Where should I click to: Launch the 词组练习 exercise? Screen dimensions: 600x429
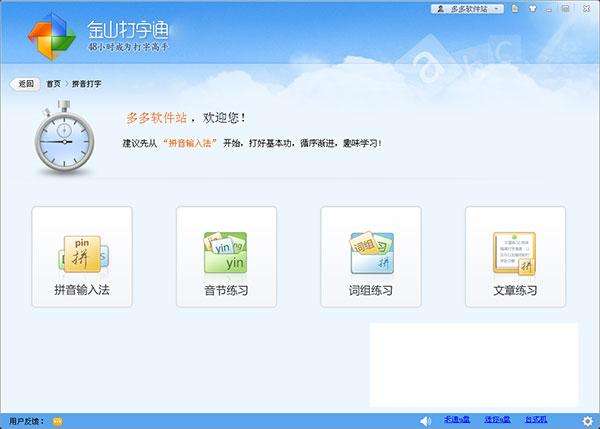click(371, 256)
